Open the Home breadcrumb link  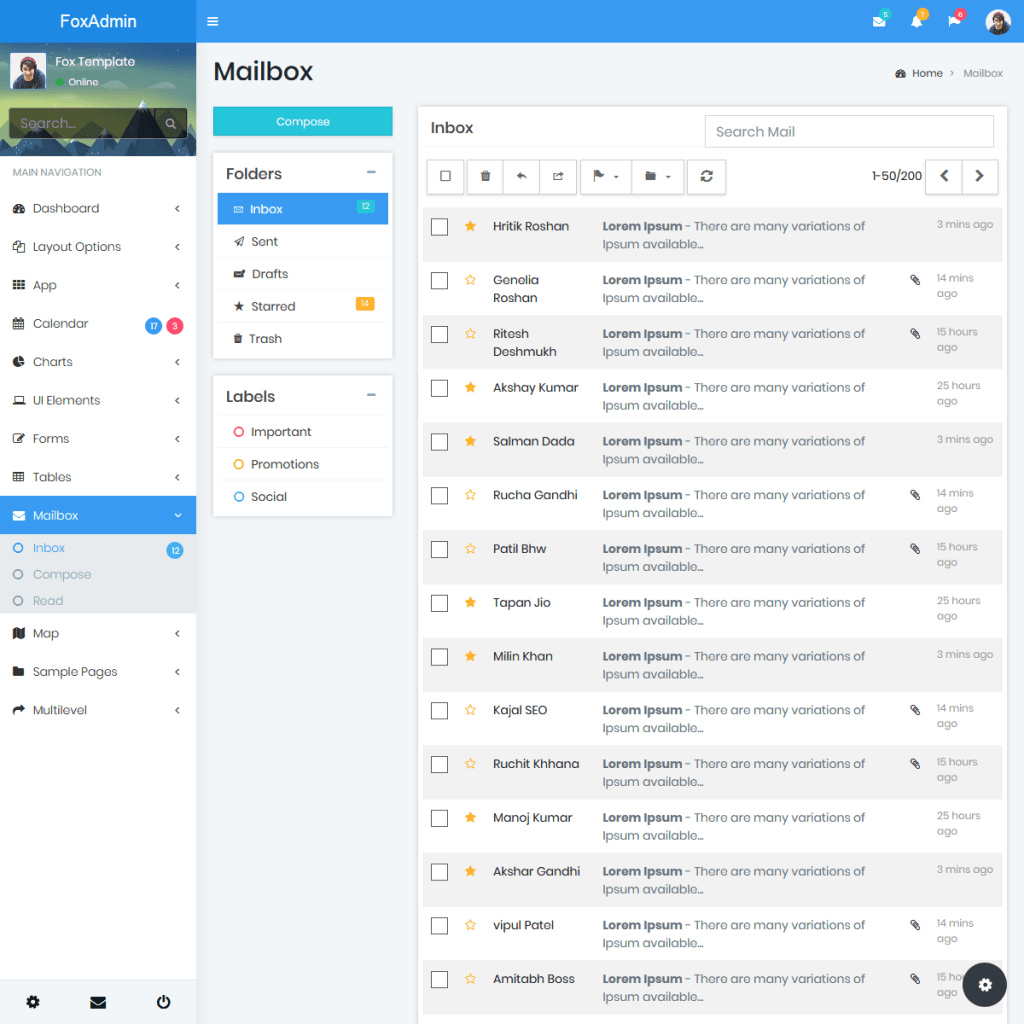coord(926,72)
